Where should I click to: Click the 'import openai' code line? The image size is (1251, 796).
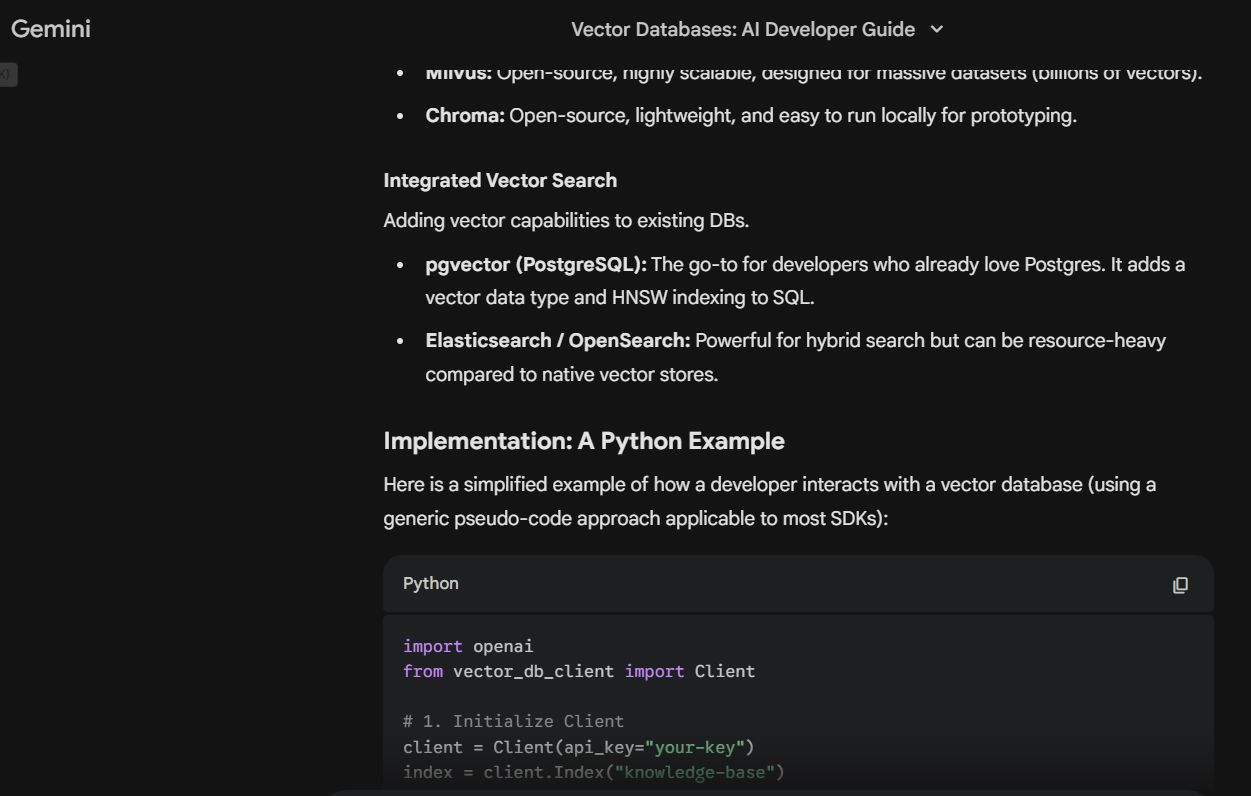tap(468, 646)
